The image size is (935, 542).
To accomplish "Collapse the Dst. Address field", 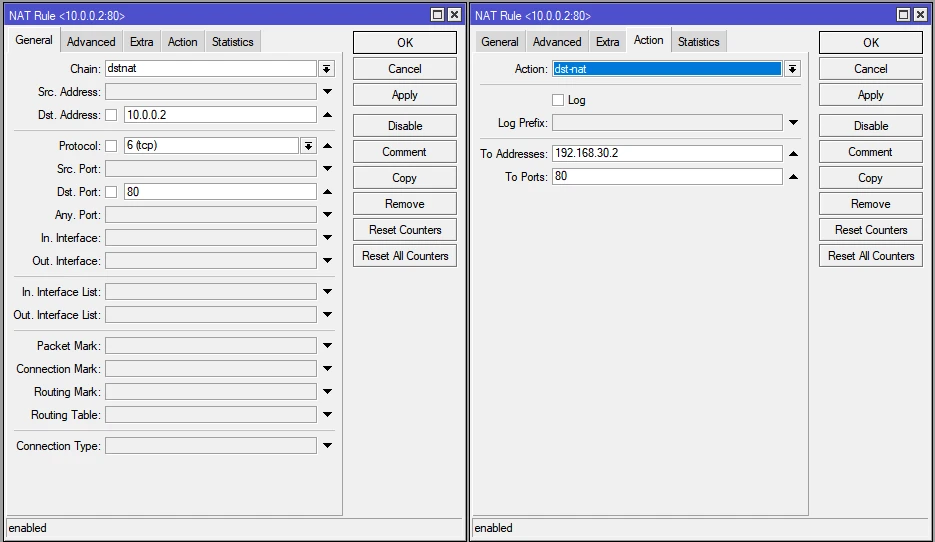I will (327, 115).
